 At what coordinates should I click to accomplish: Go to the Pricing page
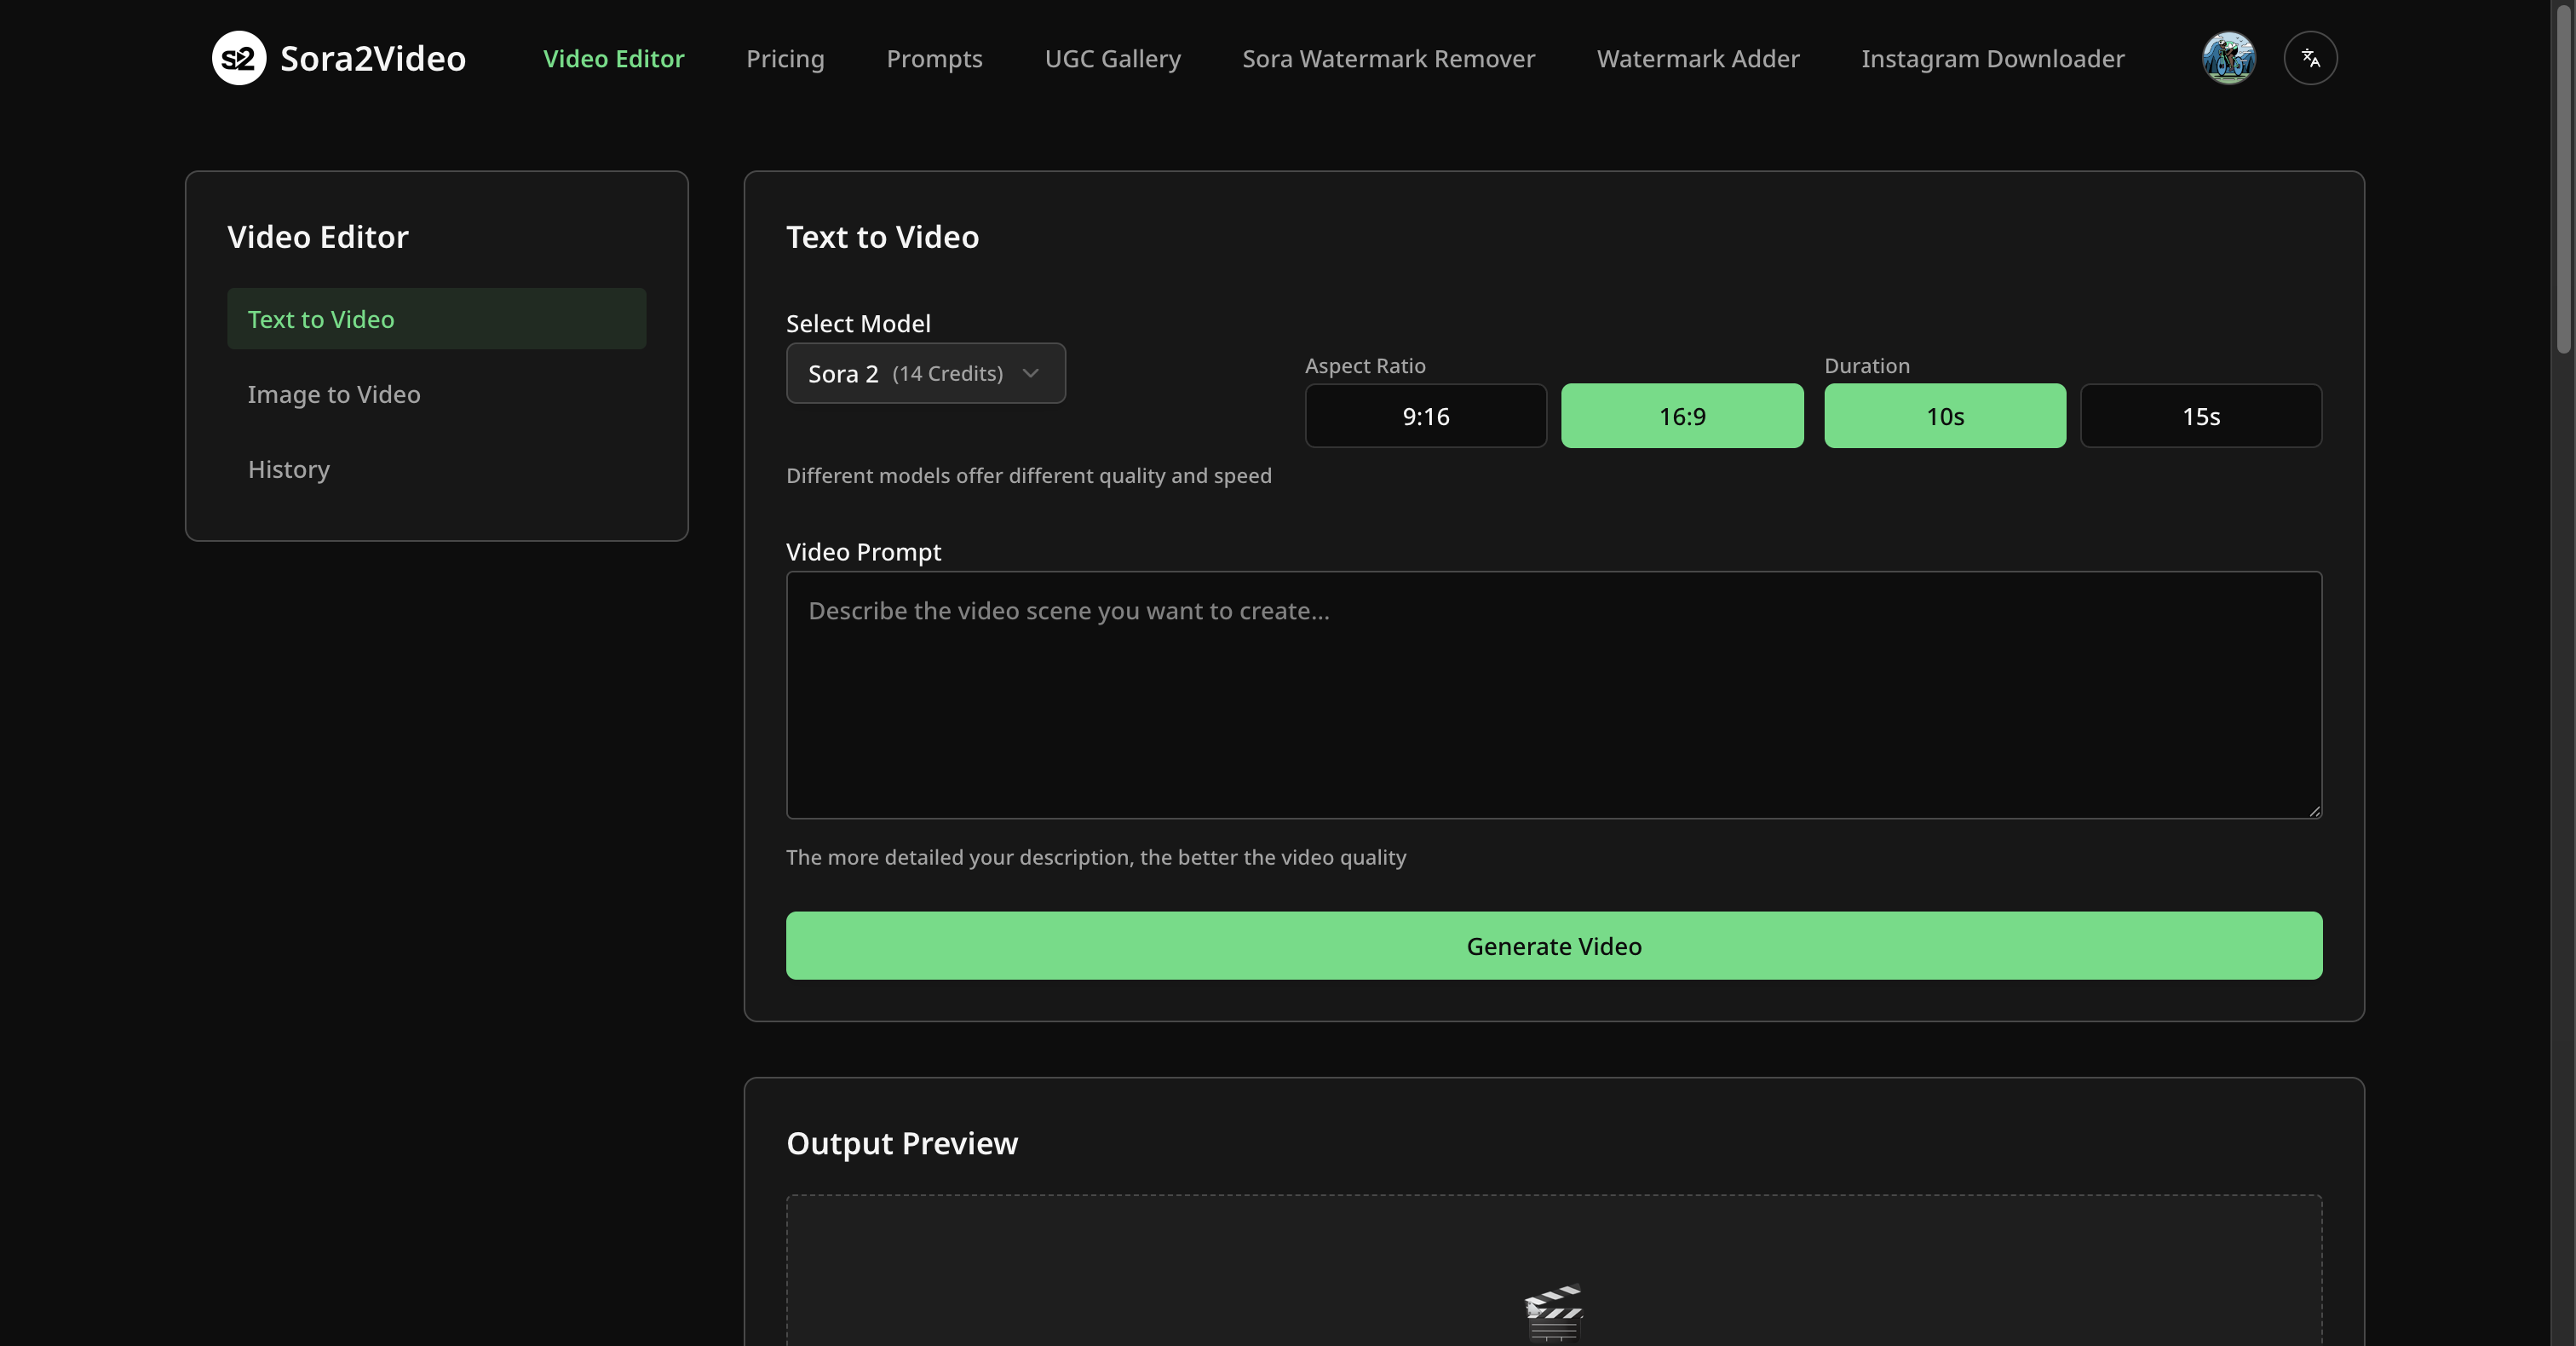point(785,58)
